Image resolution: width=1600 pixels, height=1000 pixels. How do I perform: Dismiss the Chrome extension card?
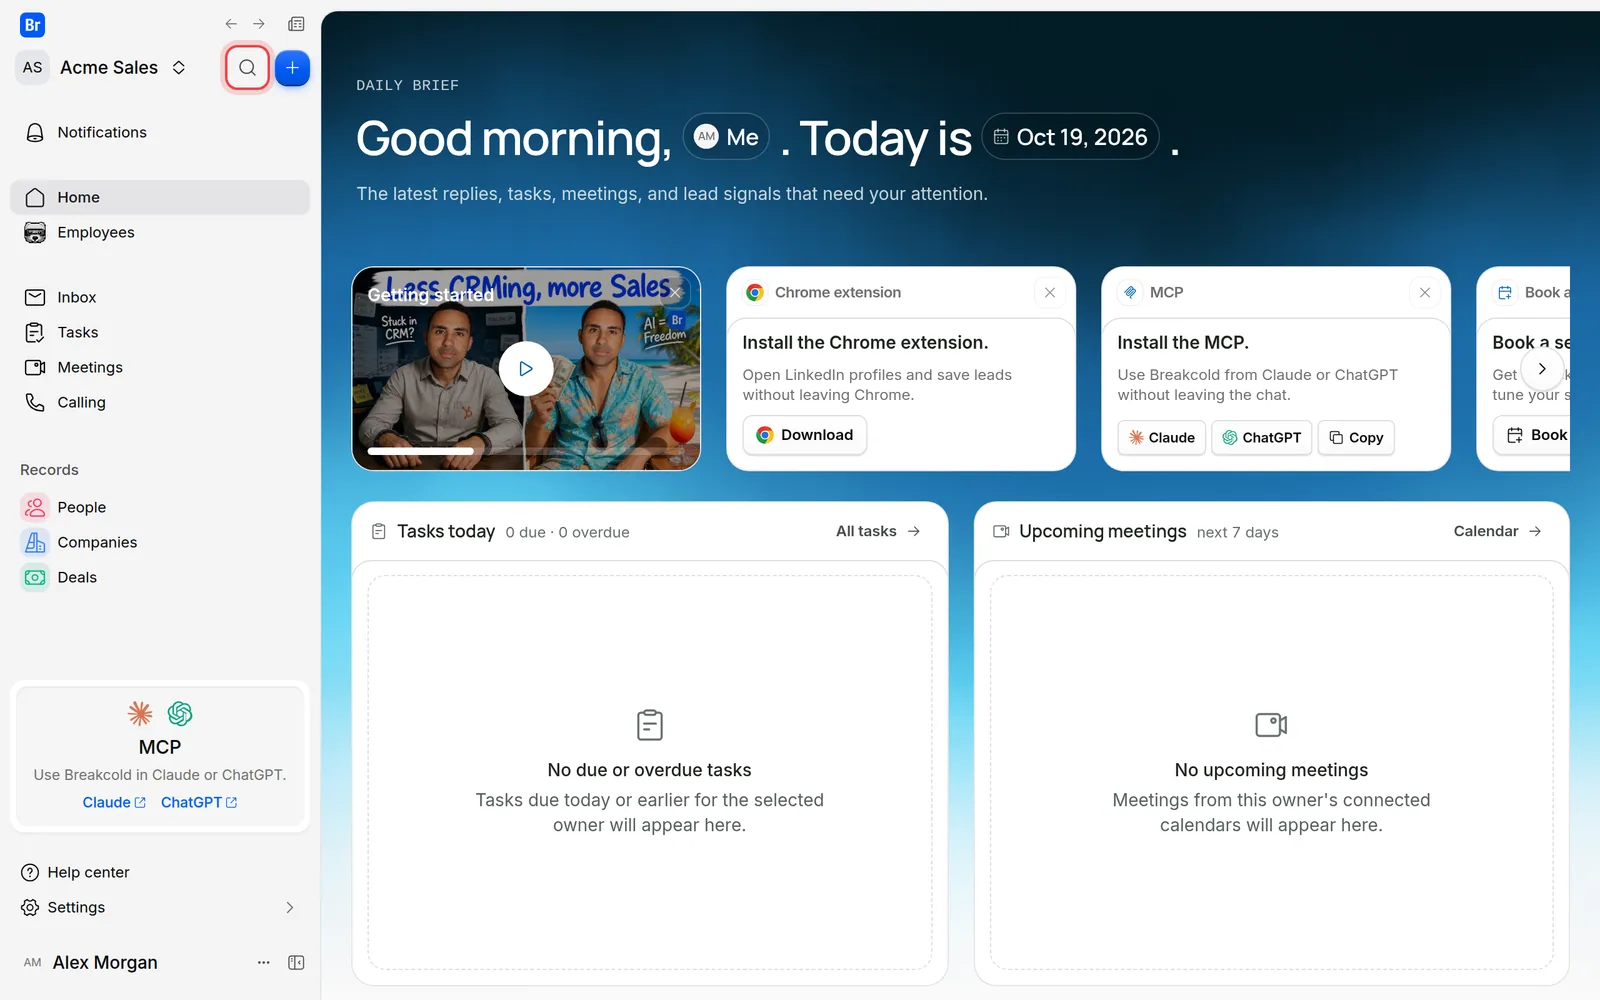[x=1050, y=293]
